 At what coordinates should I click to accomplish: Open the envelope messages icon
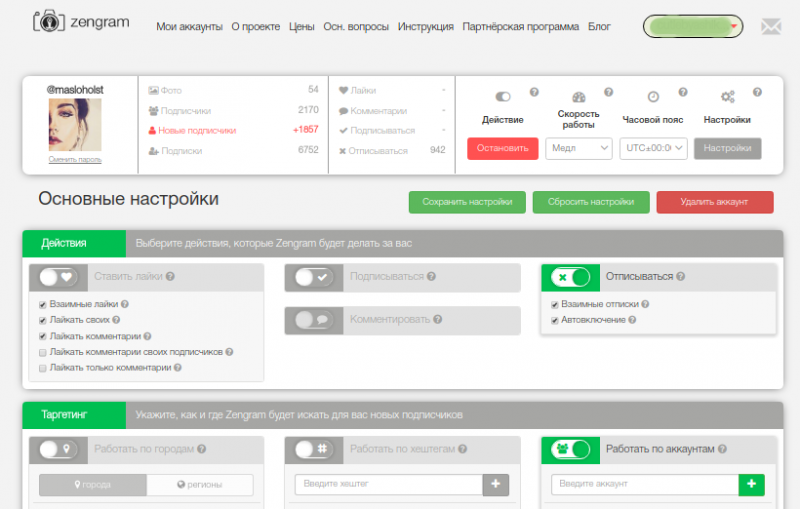point(770,26)
